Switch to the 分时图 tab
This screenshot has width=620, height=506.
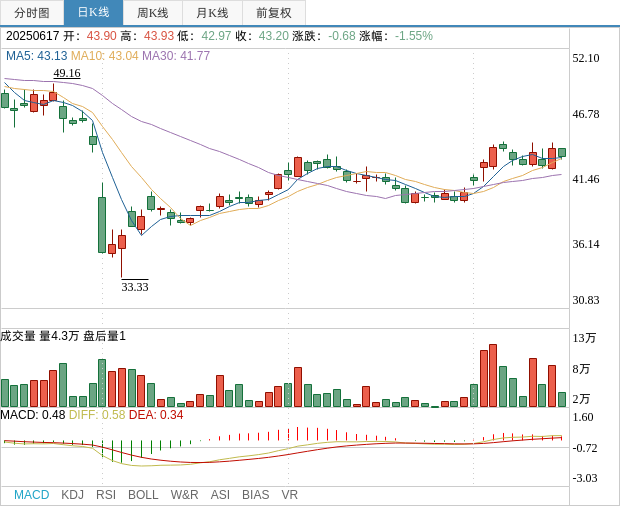tap(32, 13)
